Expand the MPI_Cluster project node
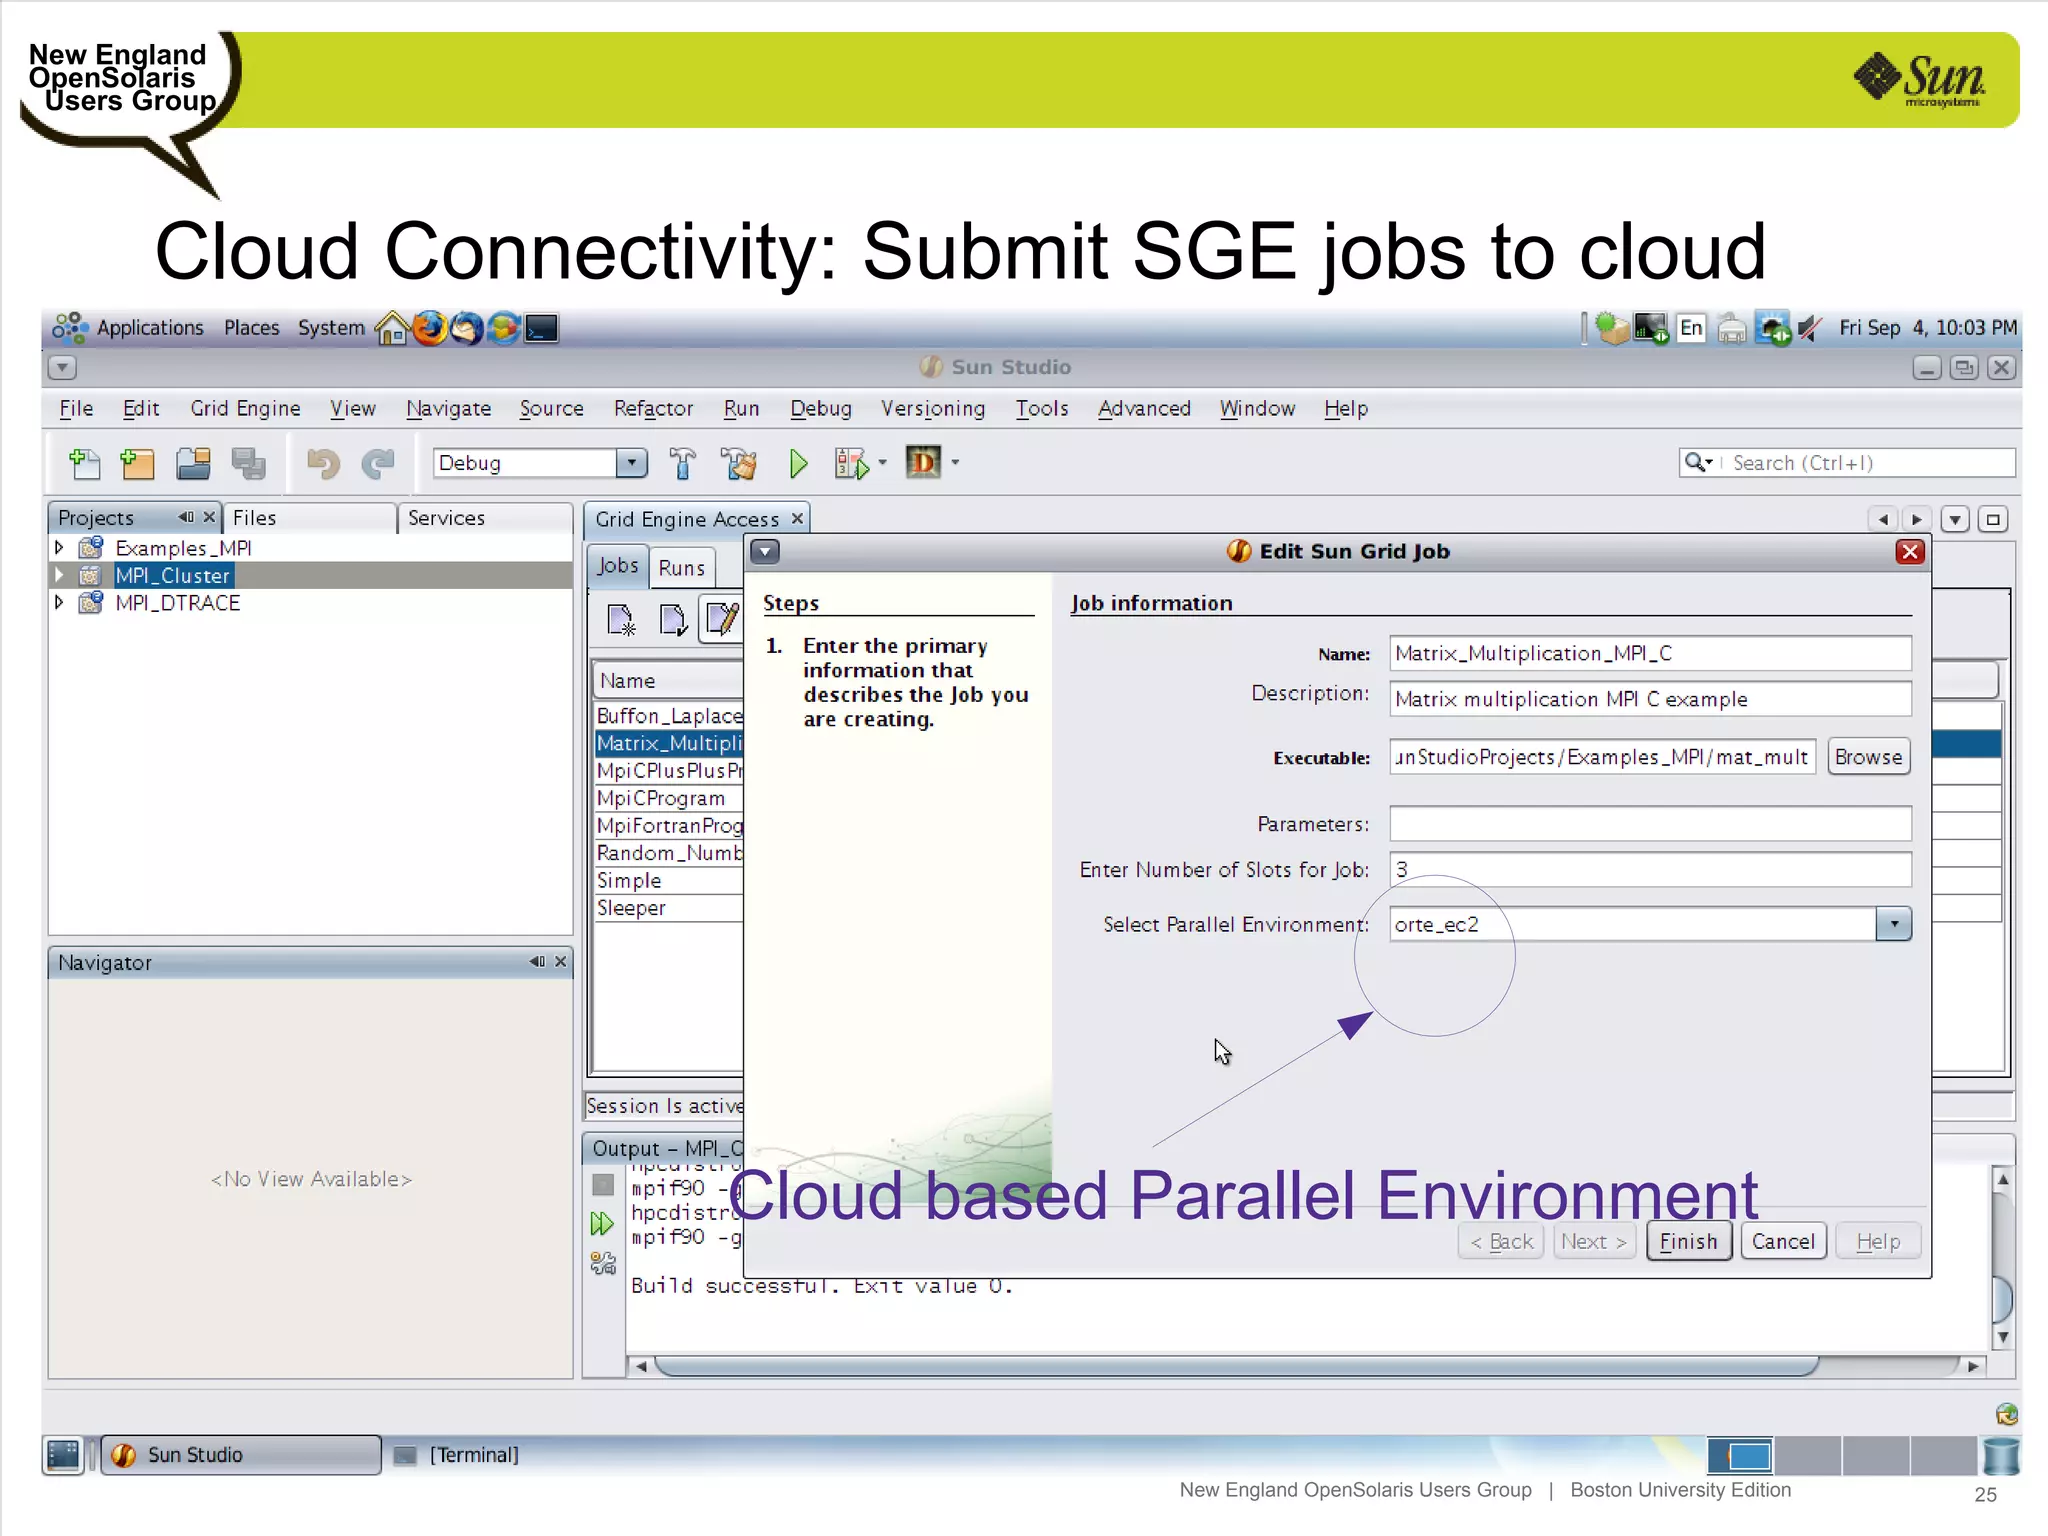This screenshot has width=2048, height=1536. click(59, 575)
